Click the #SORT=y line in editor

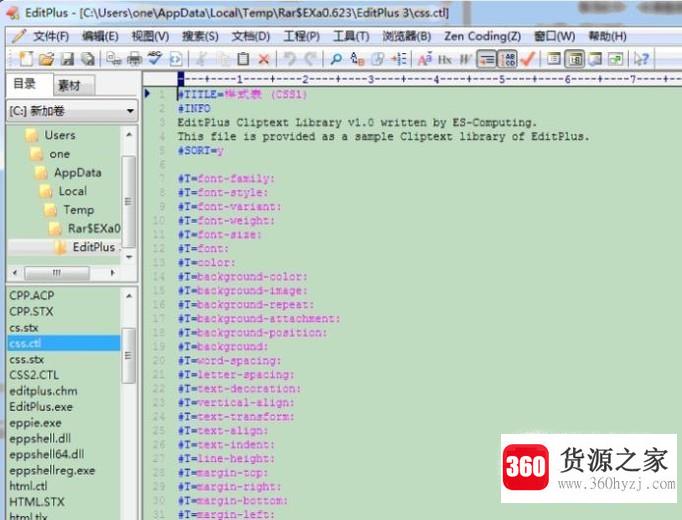[x=201, y=151]
